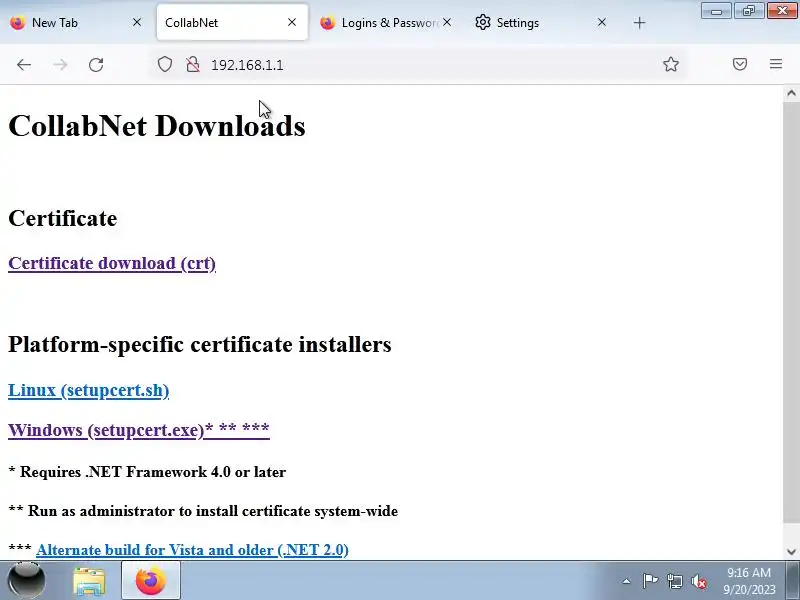Click the Run as administrator note
Image resolution: width=800 pixels, height=600 pixels.
pos(203,511)
